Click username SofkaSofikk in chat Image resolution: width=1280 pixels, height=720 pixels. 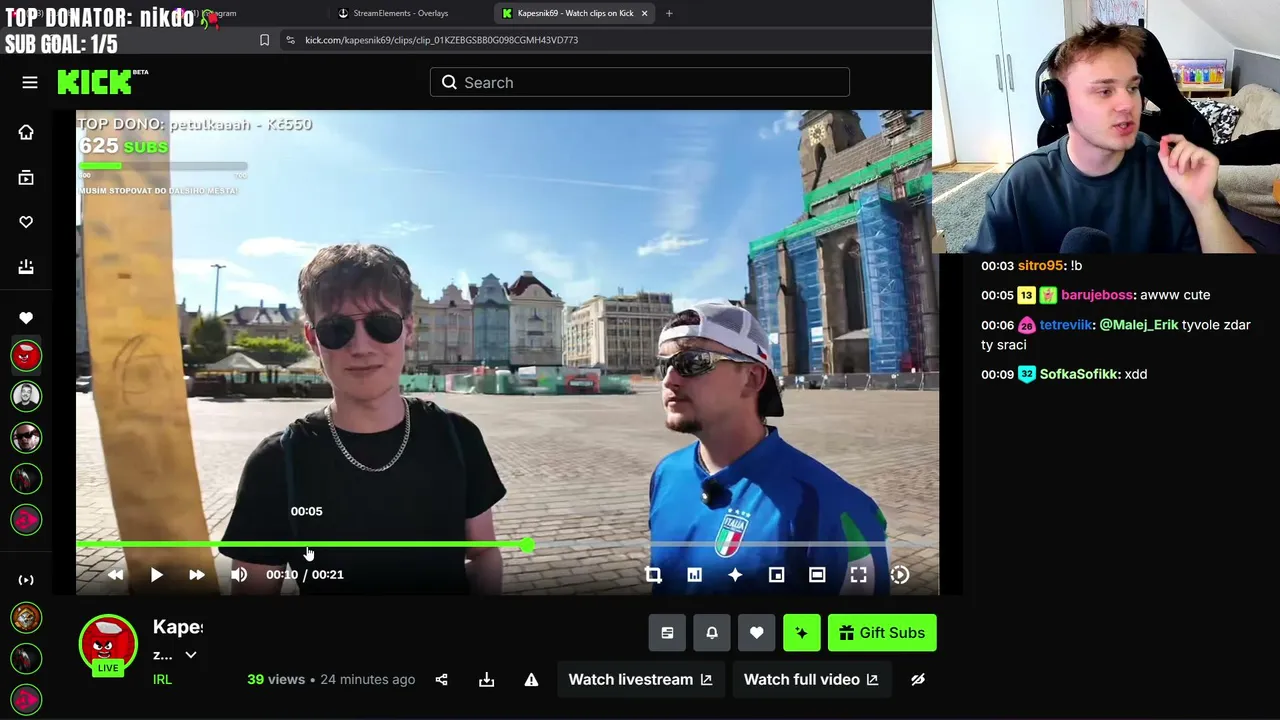coord(1079,374)
